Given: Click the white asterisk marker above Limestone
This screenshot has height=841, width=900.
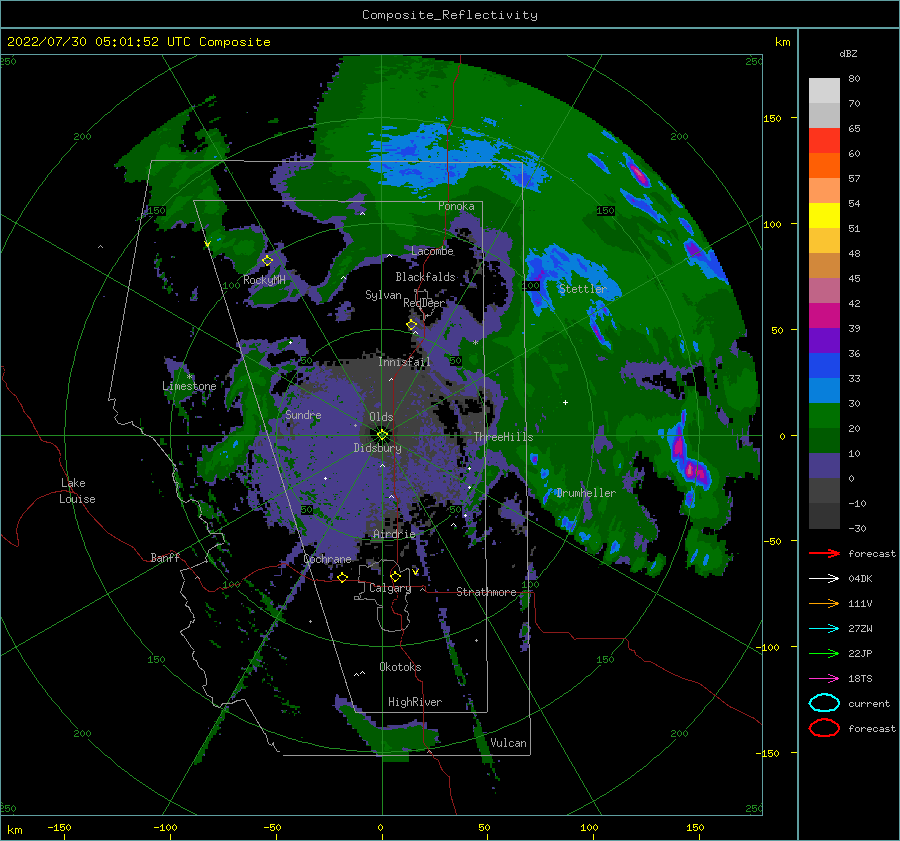Looking at the screenshot, I should coord(189,377).
